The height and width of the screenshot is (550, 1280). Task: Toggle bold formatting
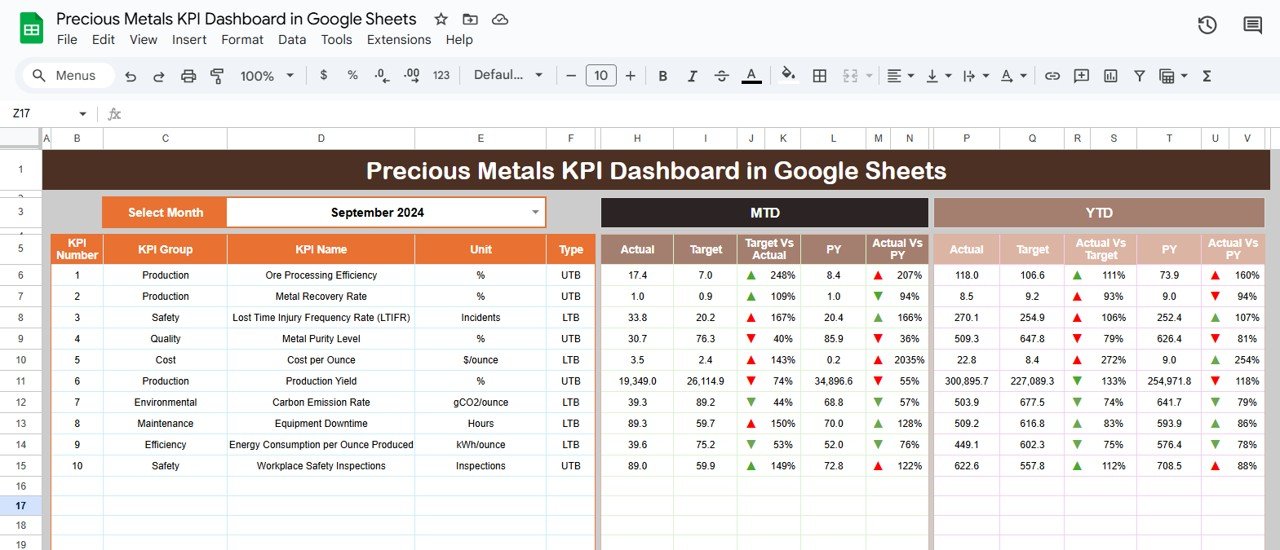662,75
